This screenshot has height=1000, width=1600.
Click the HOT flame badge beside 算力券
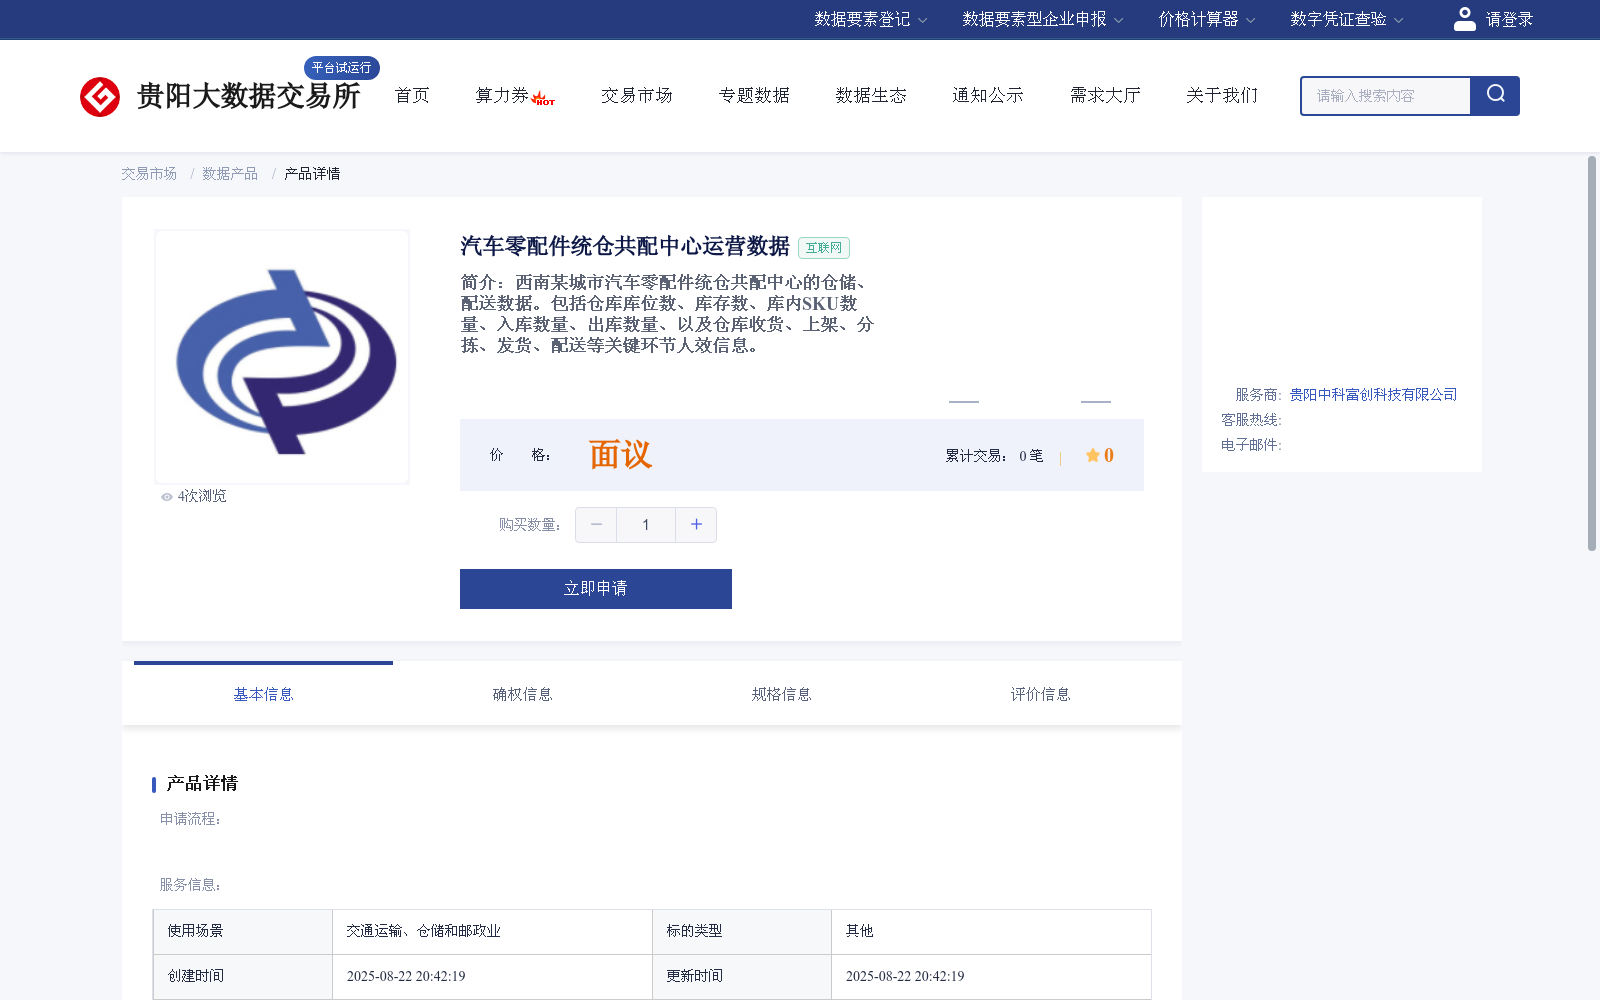pyautogui.click(x=543, y=99)
